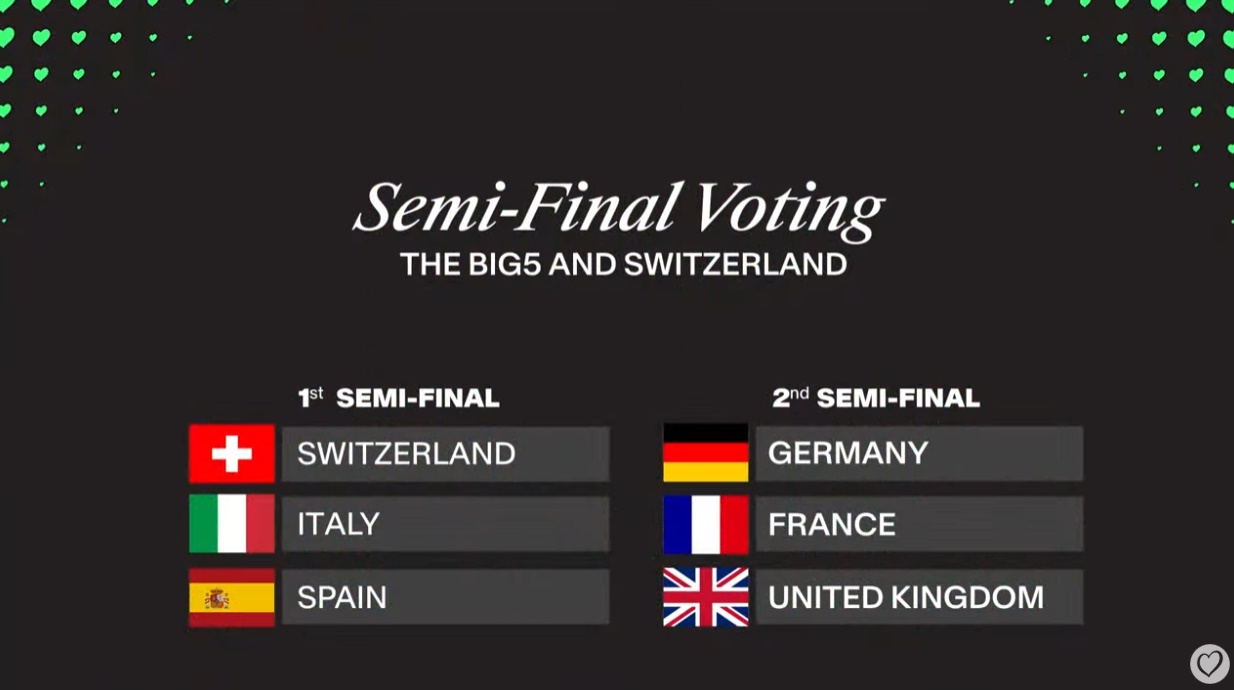Click the Switzerland flag icon
The height and width of the screenshot is (690, 1234).
tap(232, 454)
